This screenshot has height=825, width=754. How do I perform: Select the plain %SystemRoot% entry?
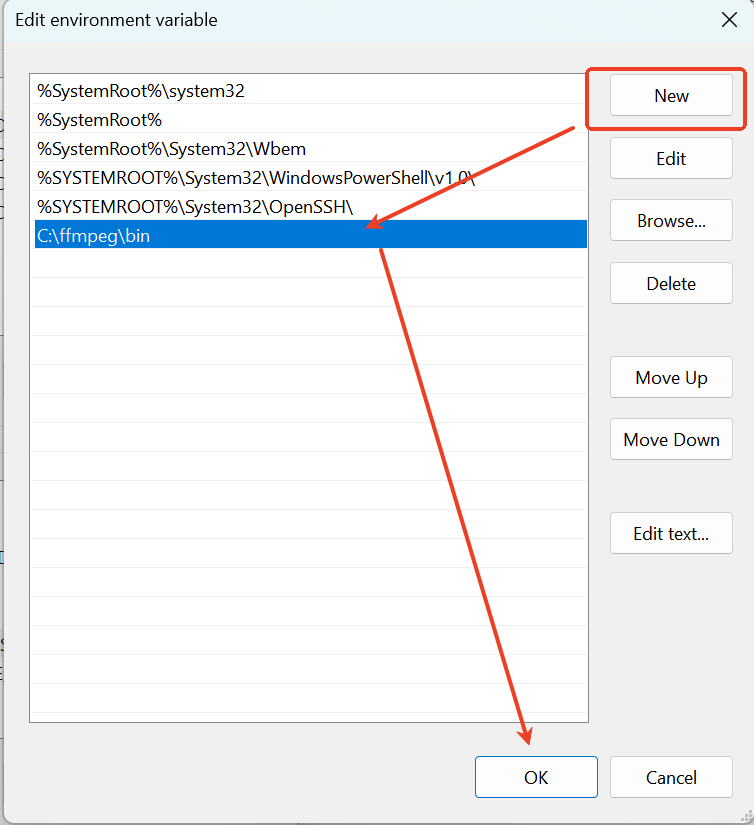310,119
